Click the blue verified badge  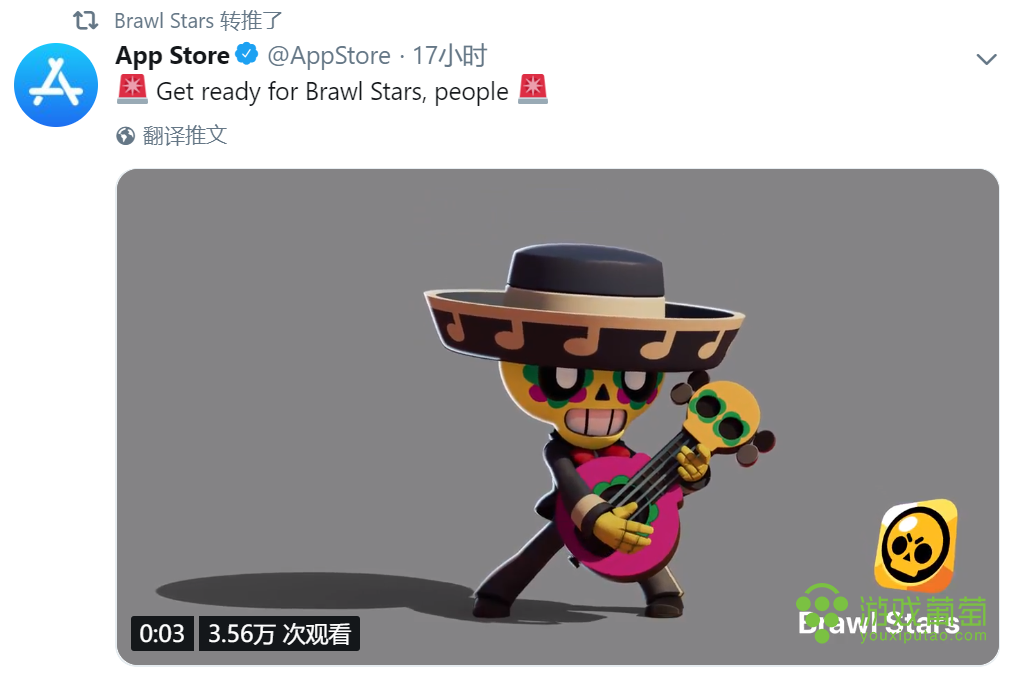point(247,54)
